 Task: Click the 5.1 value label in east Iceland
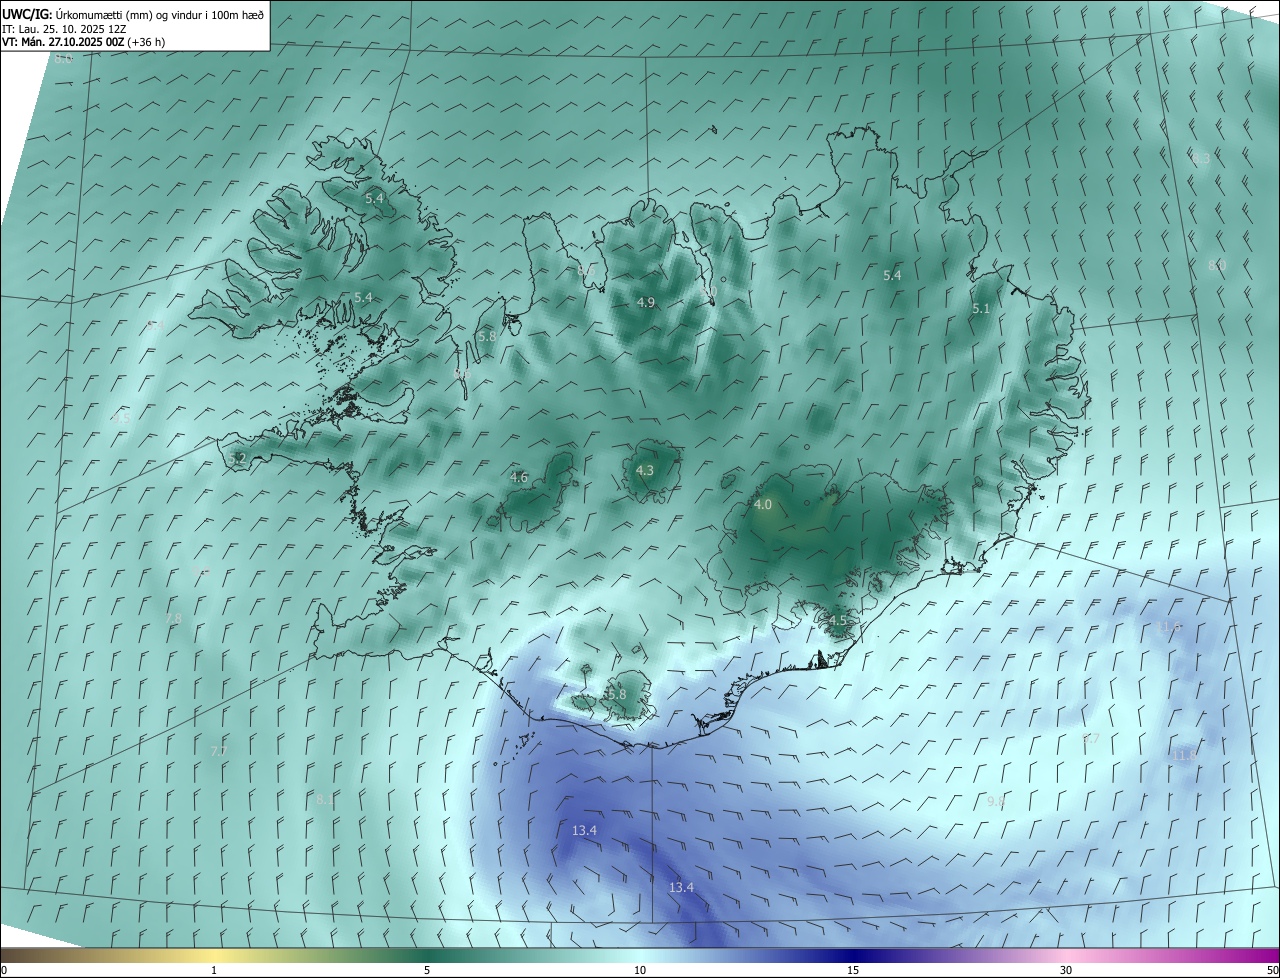tap(981, 309)
